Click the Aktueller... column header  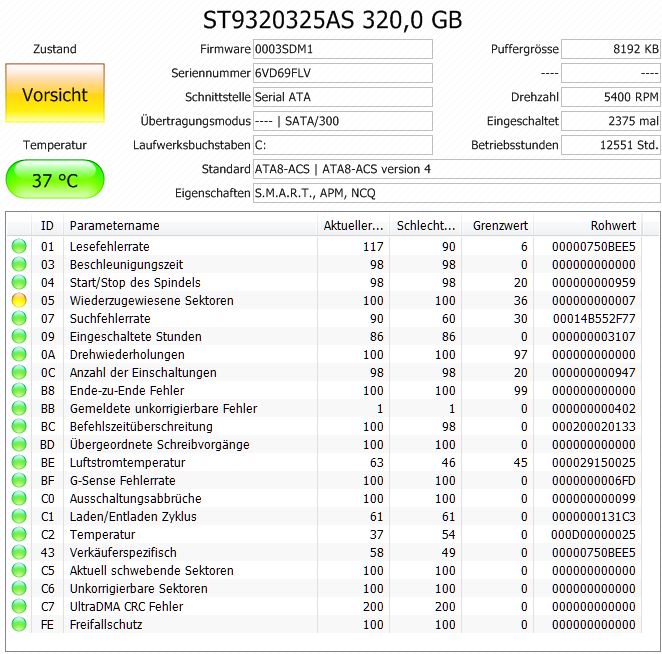[x=353, y=225]
